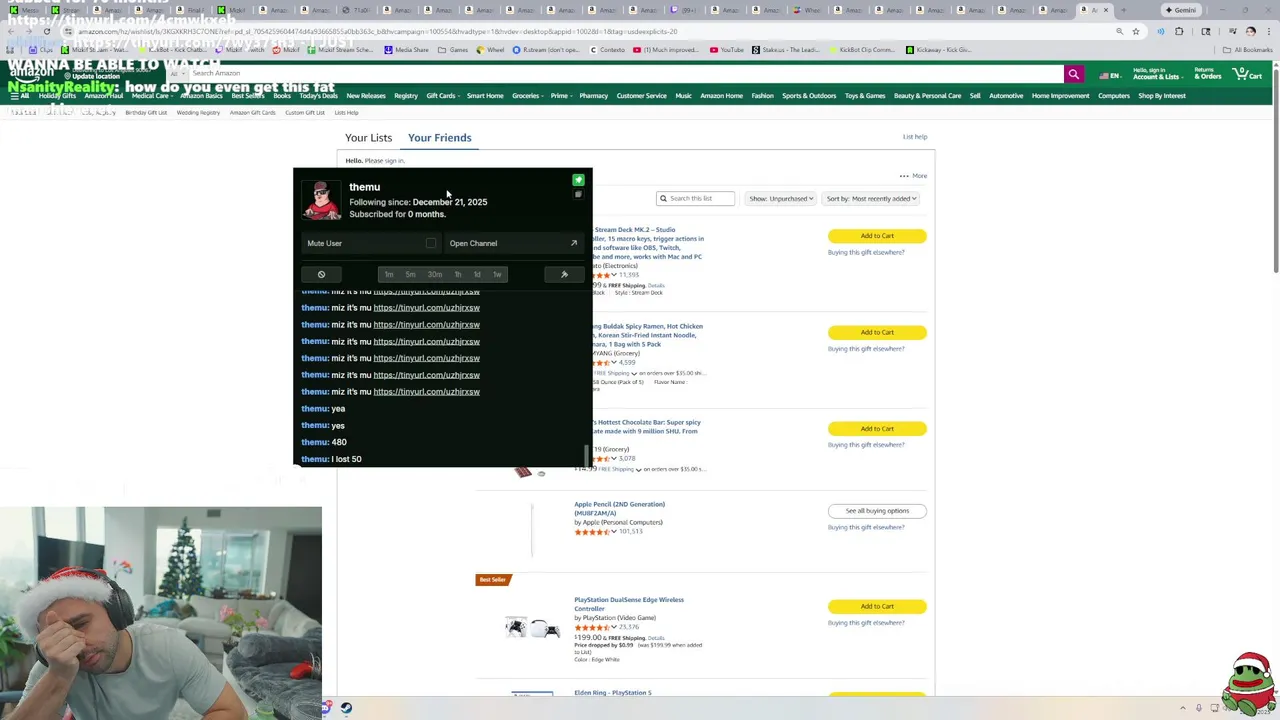This screenshot has width=1280, height=720.
Task: Open Shop By Interest nav item
Action: tap(1161, 96)
